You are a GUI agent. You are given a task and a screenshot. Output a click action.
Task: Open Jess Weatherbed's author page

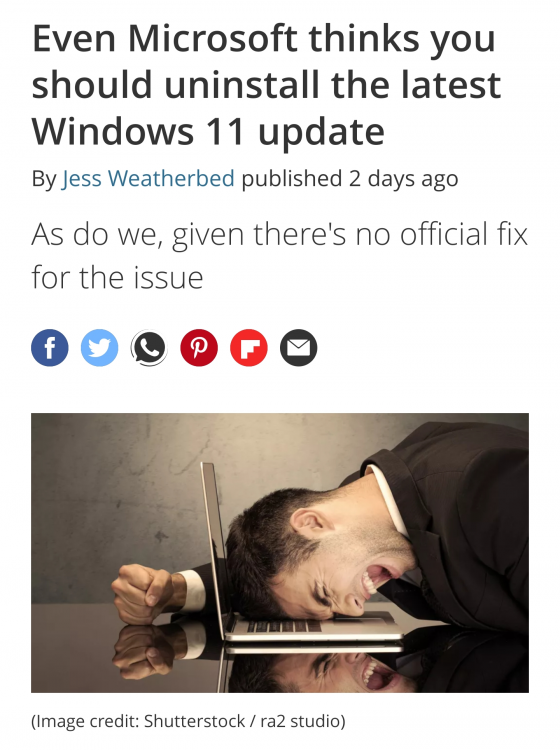(148, 178)
